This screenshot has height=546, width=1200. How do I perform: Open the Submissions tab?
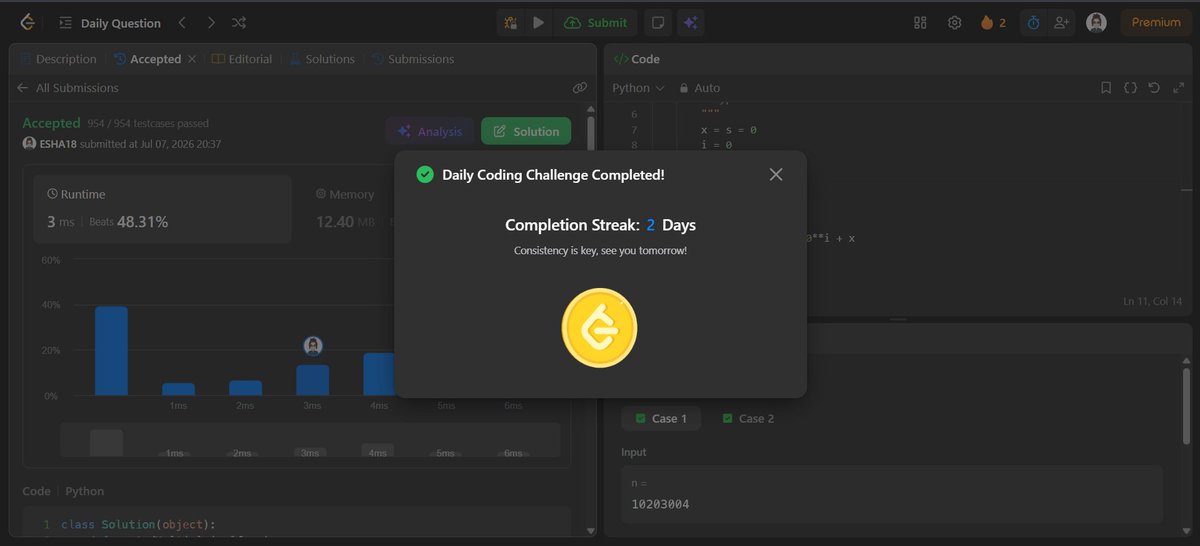point(412,59)
